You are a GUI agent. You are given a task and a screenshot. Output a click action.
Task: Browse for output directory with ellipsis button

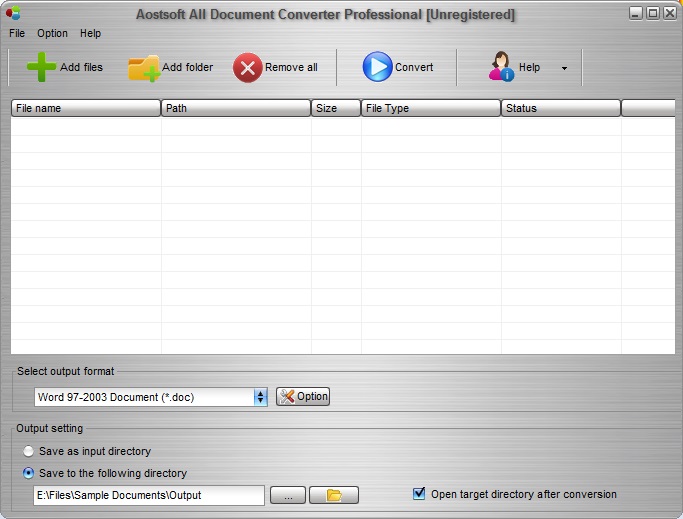pyautogui.click(x=288, y=495)
